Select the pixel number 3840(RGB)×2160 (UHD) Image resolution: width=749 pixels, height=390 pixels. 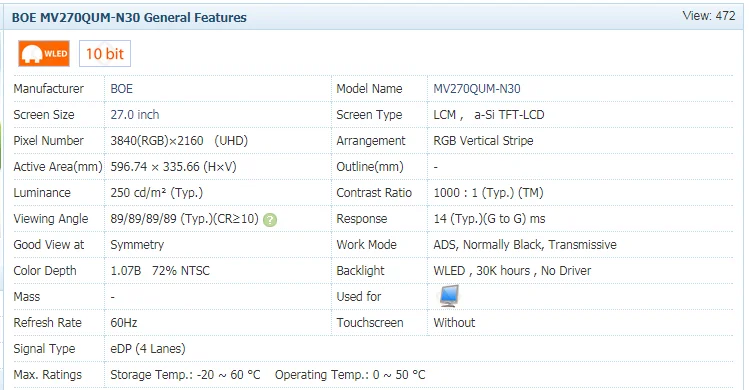pyautogui.click(x=179, y=141)
